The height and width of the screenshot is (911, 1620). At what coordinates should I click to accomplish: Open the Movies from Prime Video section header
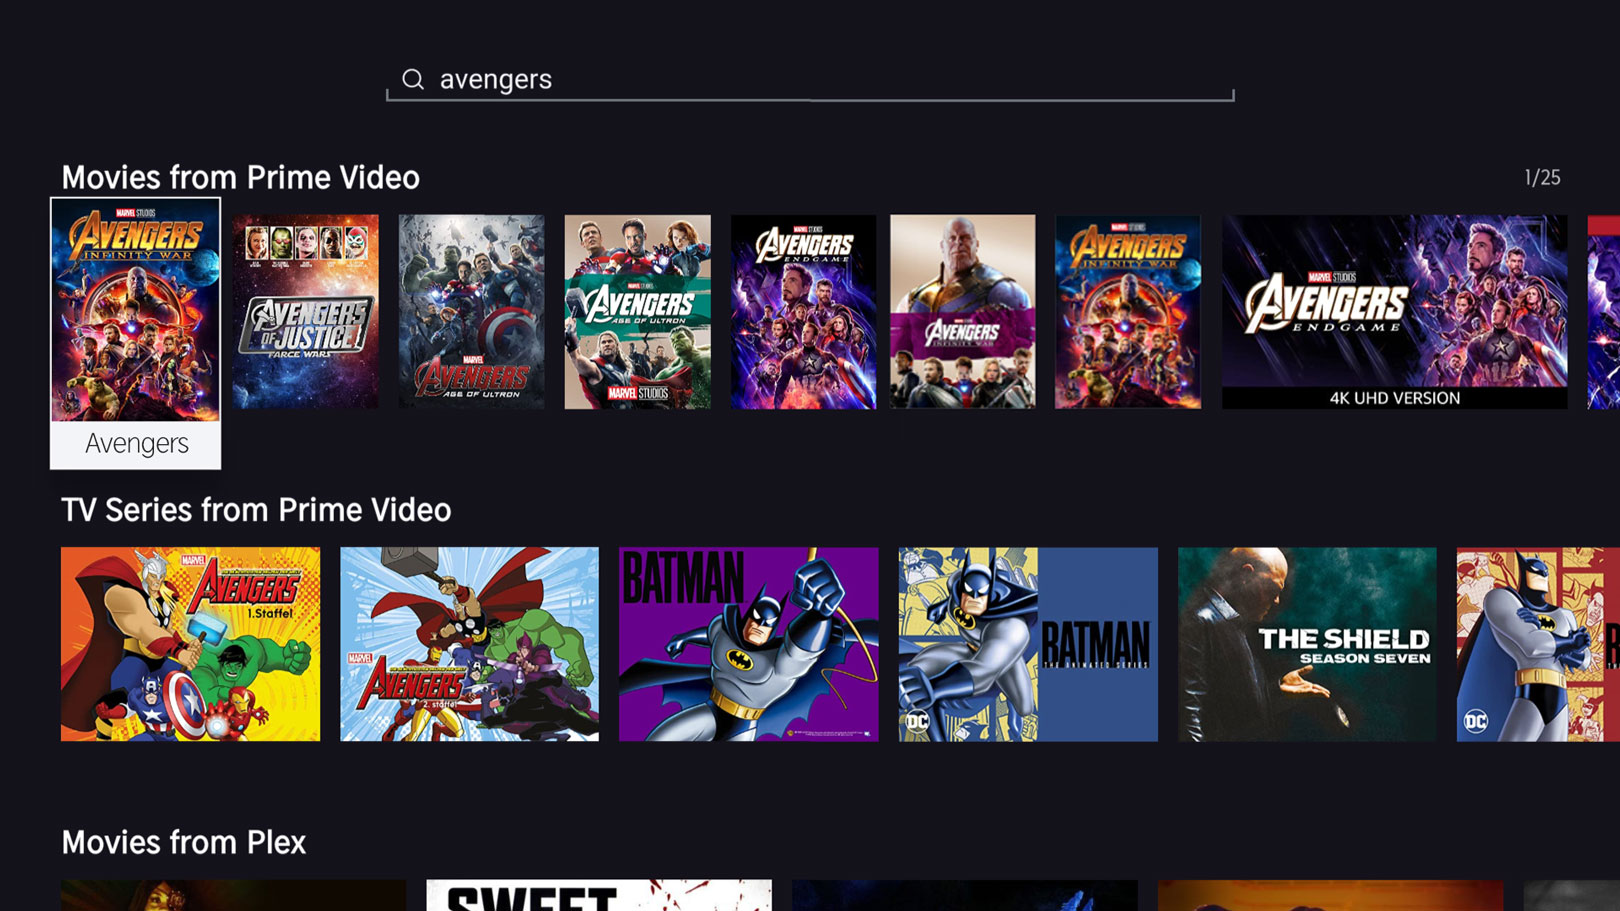pyautogui.click(x=241, y=178)
